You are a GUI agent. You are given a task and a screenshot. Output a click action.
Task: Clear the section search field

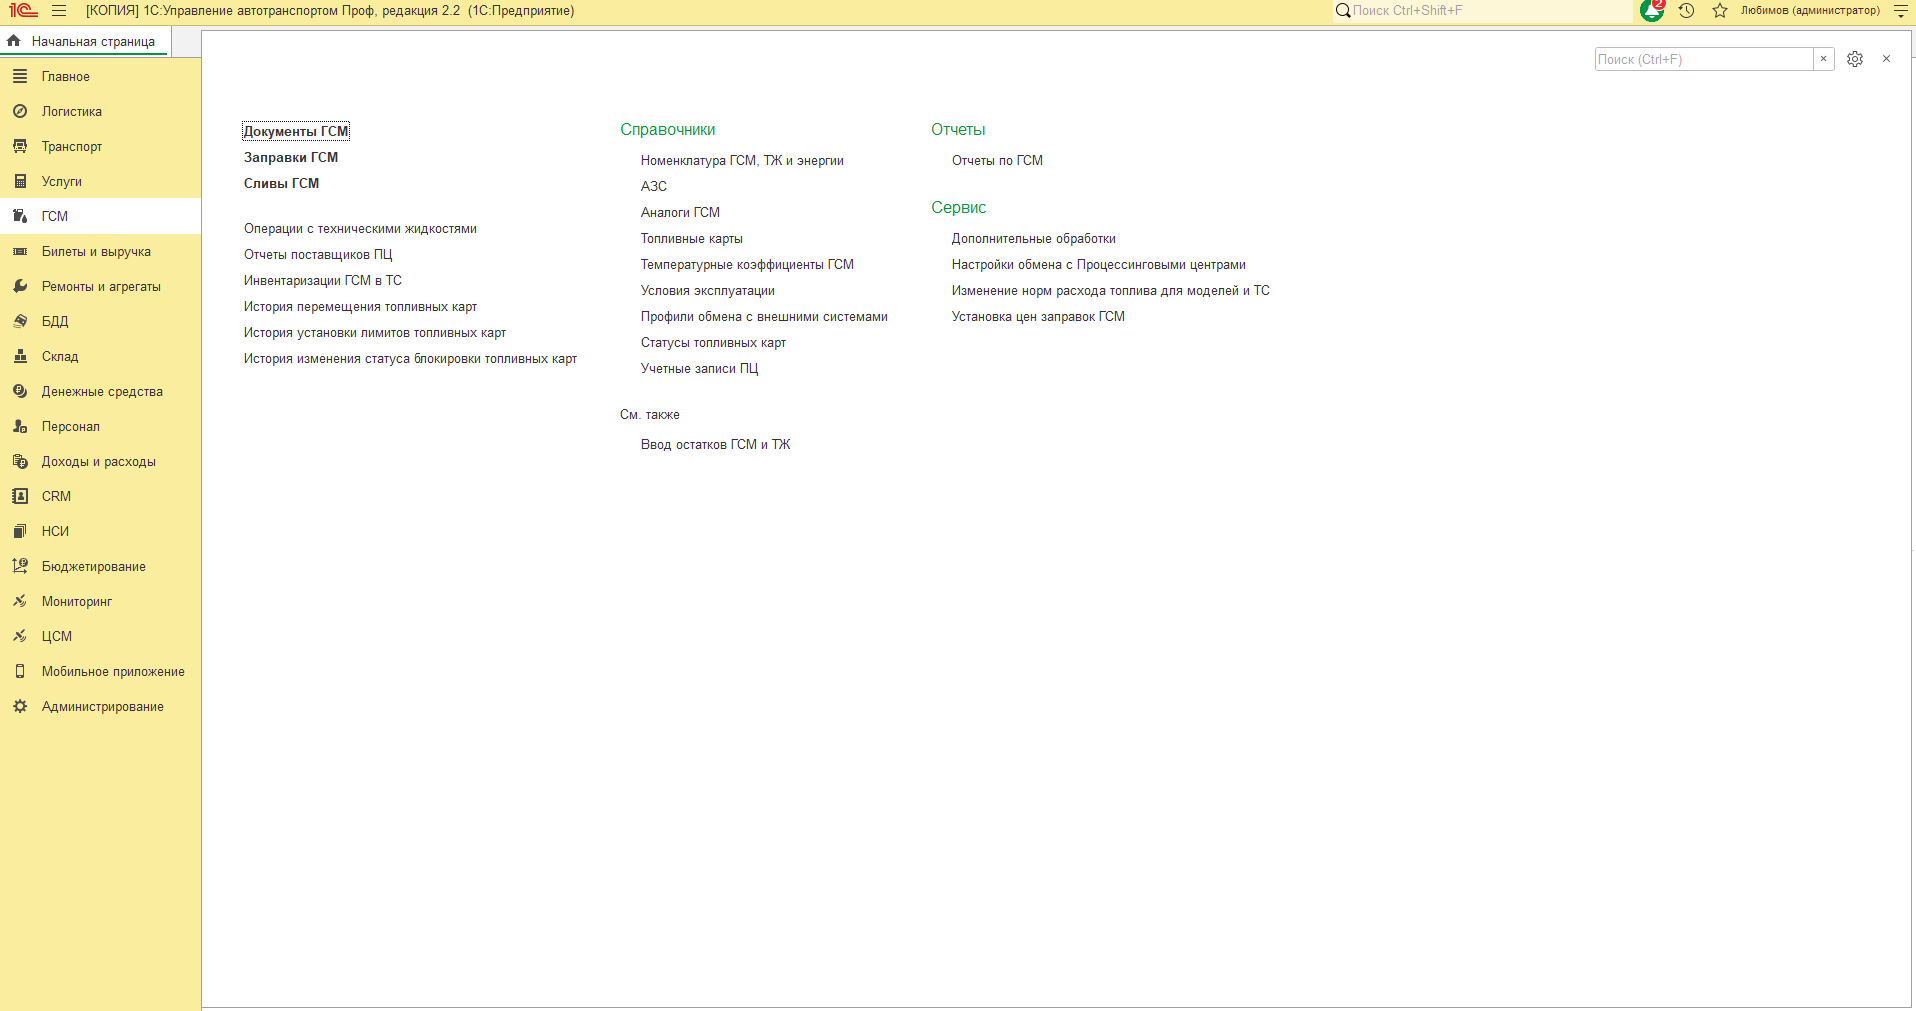point(1824,59)
